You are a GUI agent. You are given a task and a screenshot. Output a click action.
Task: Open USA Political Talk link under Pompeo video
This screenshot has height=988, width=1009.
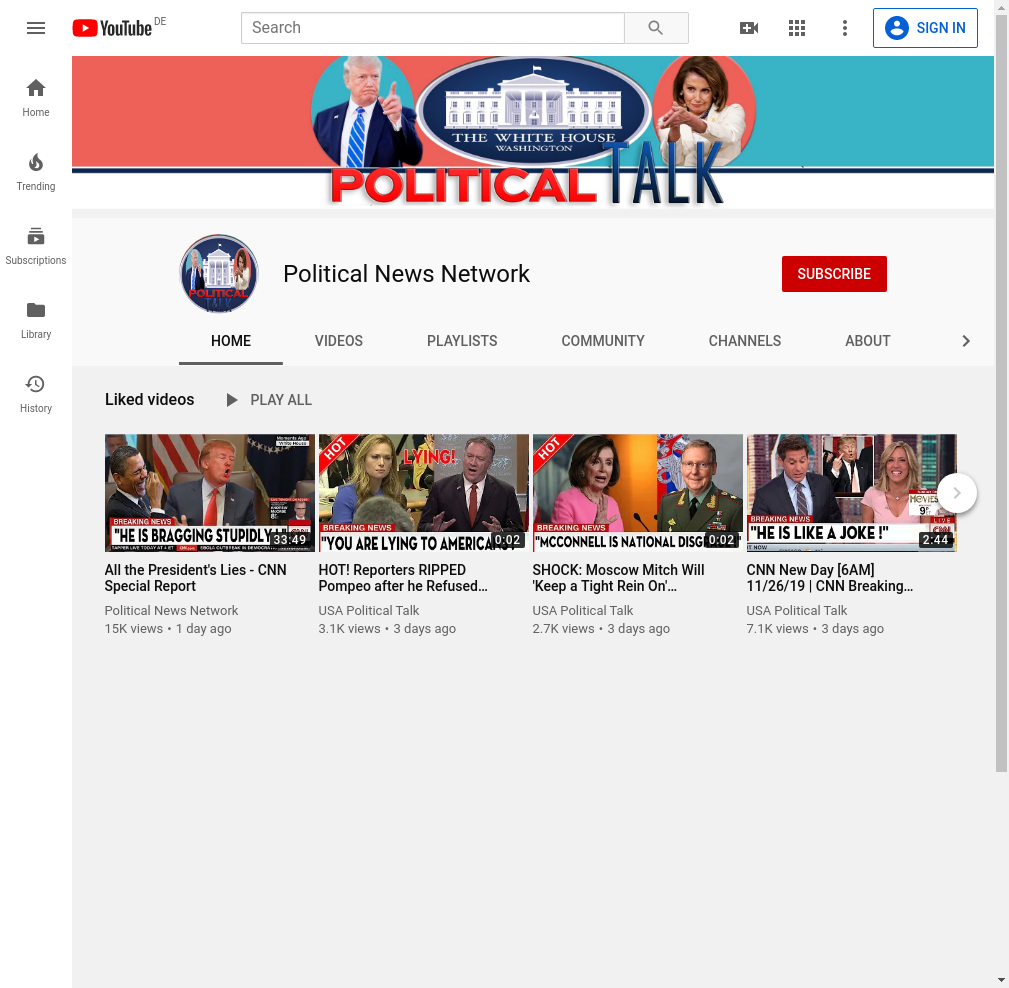(369, 610)
